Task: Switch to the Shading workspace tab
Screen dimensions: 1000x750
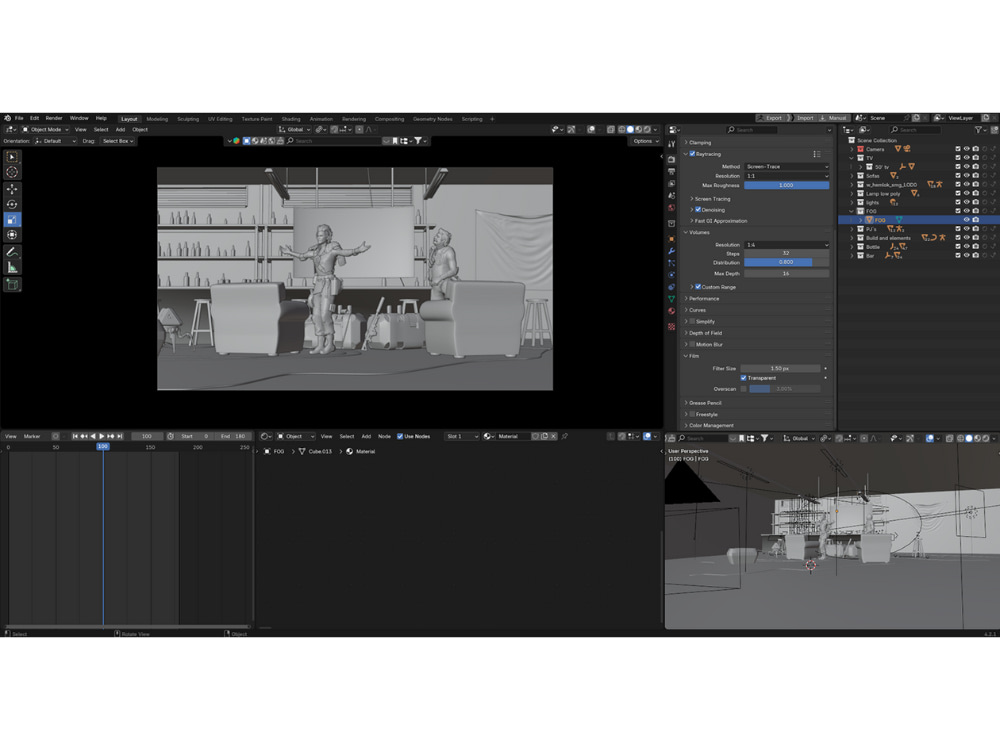Action: click(291, 119)
